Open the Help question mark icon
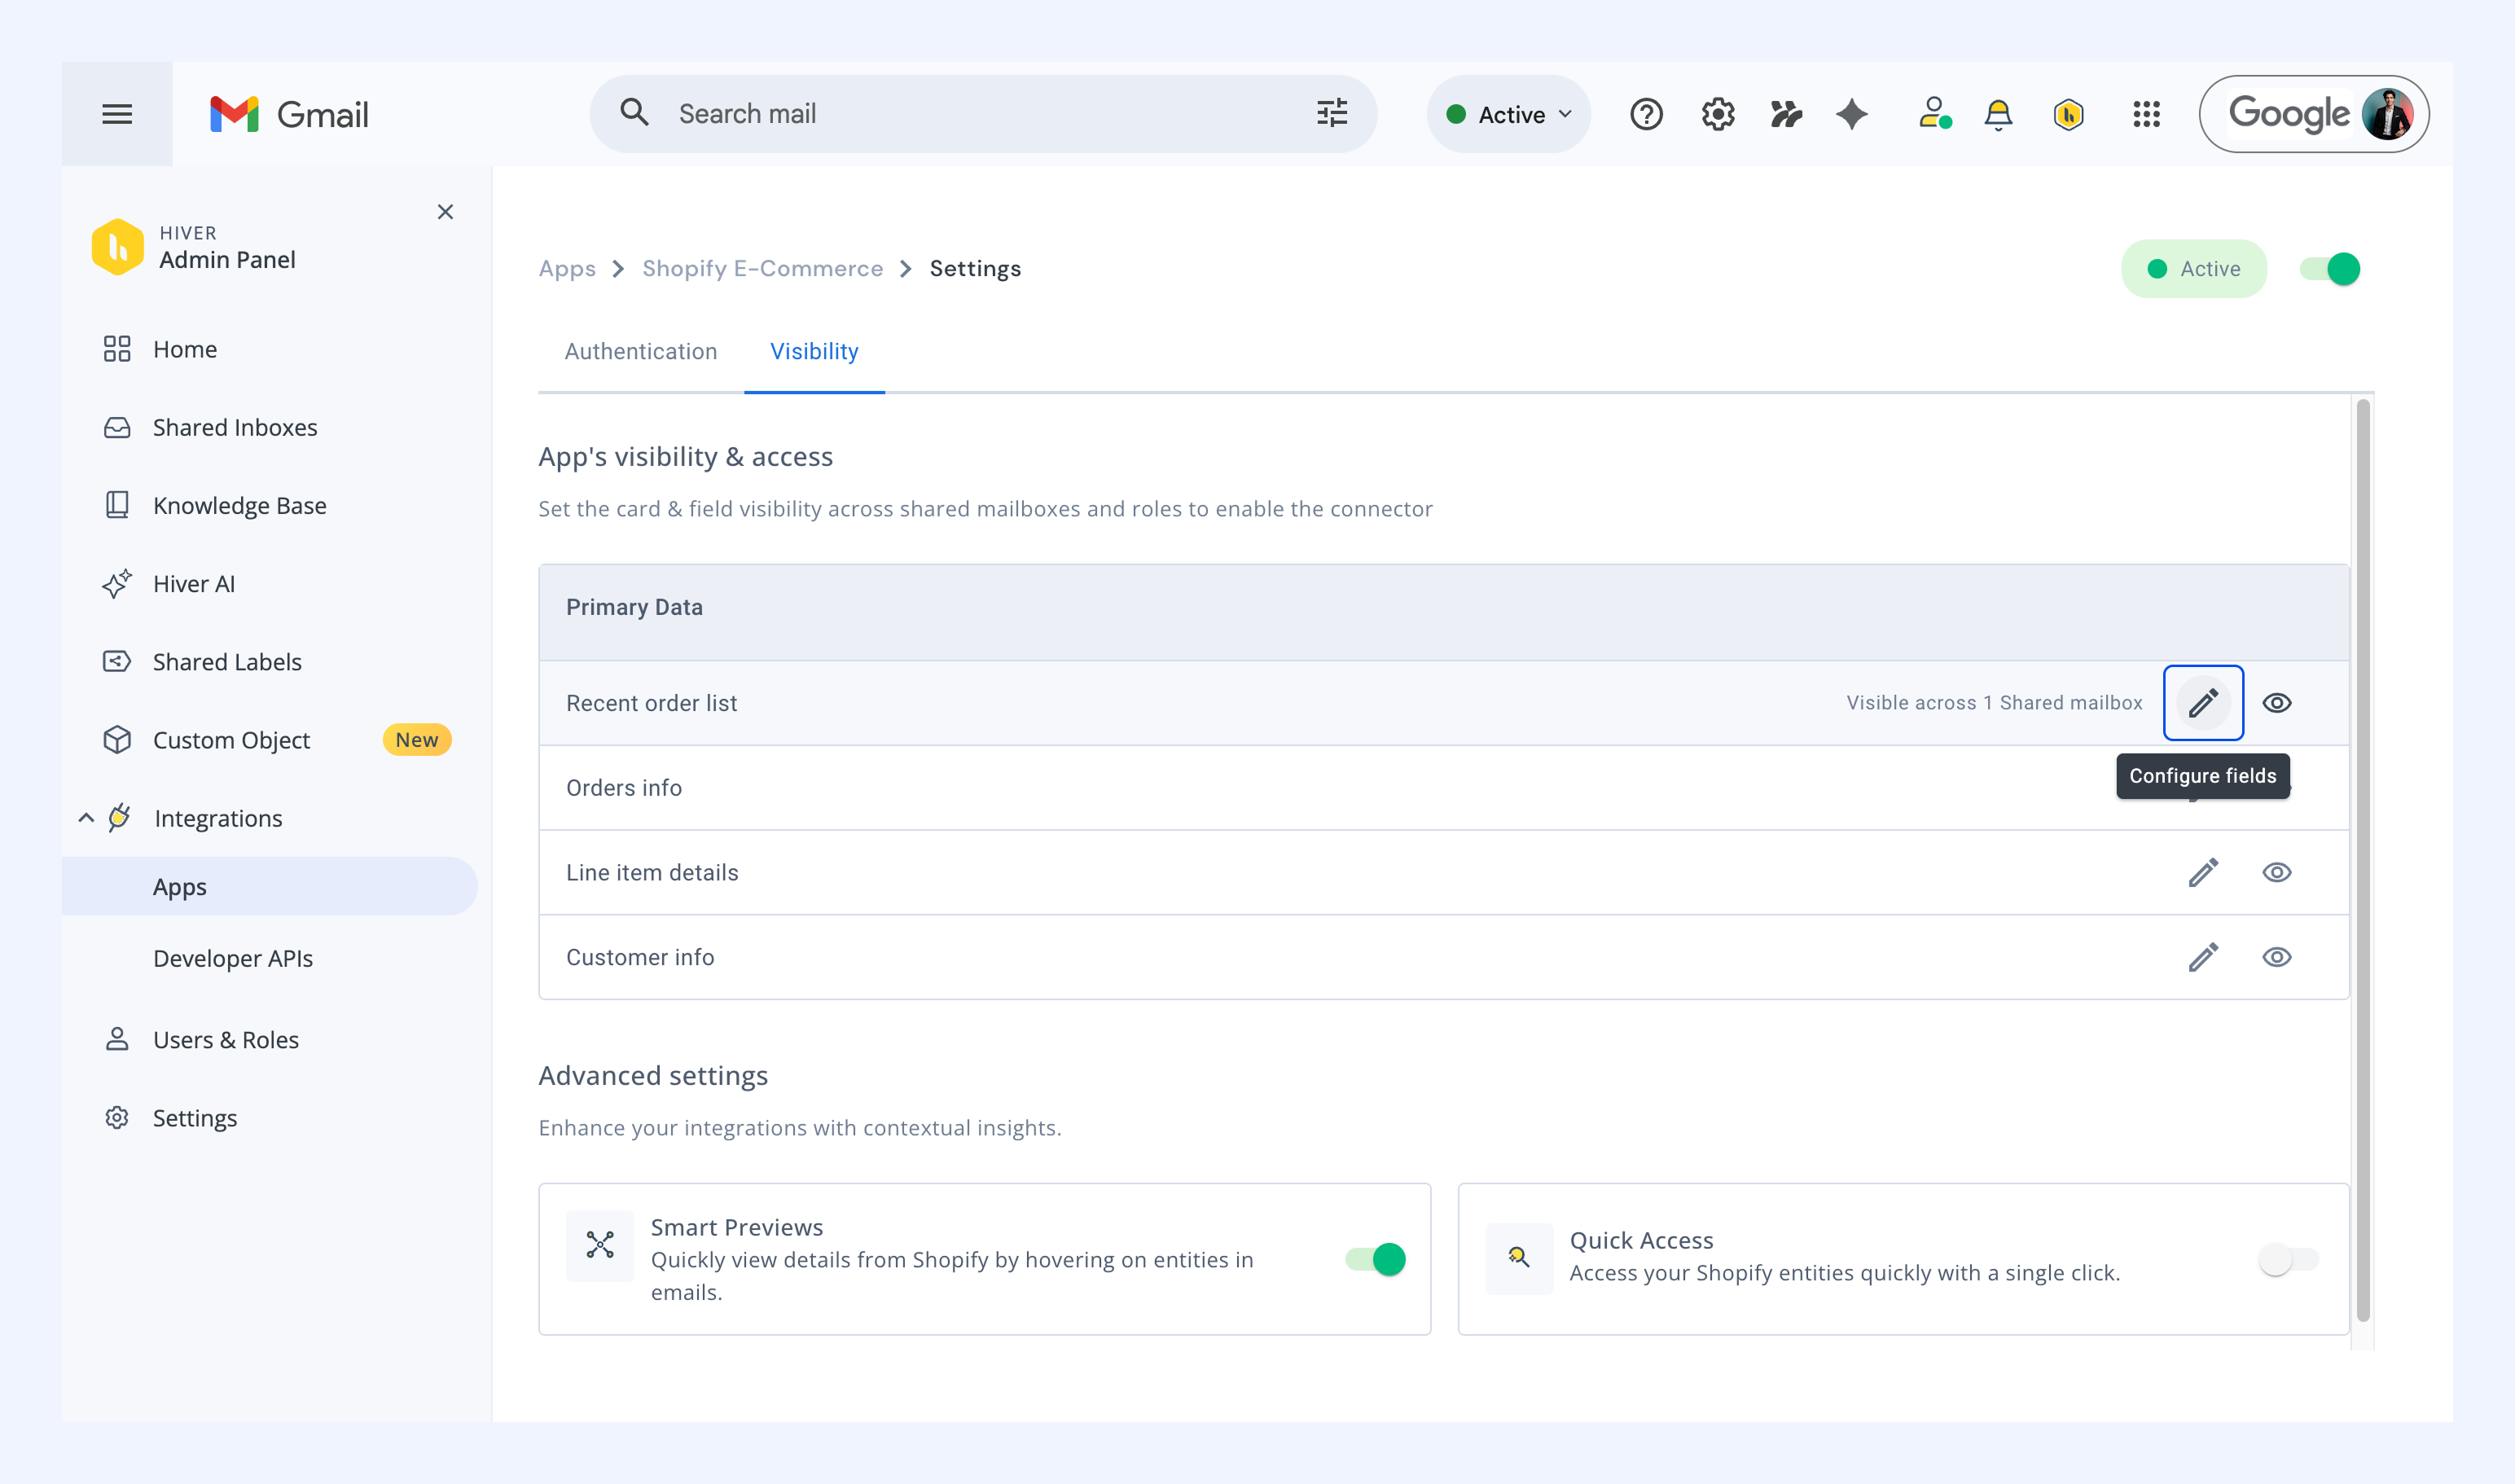The width and height of the screenshot is (2515, 1484). [1646, 114]
